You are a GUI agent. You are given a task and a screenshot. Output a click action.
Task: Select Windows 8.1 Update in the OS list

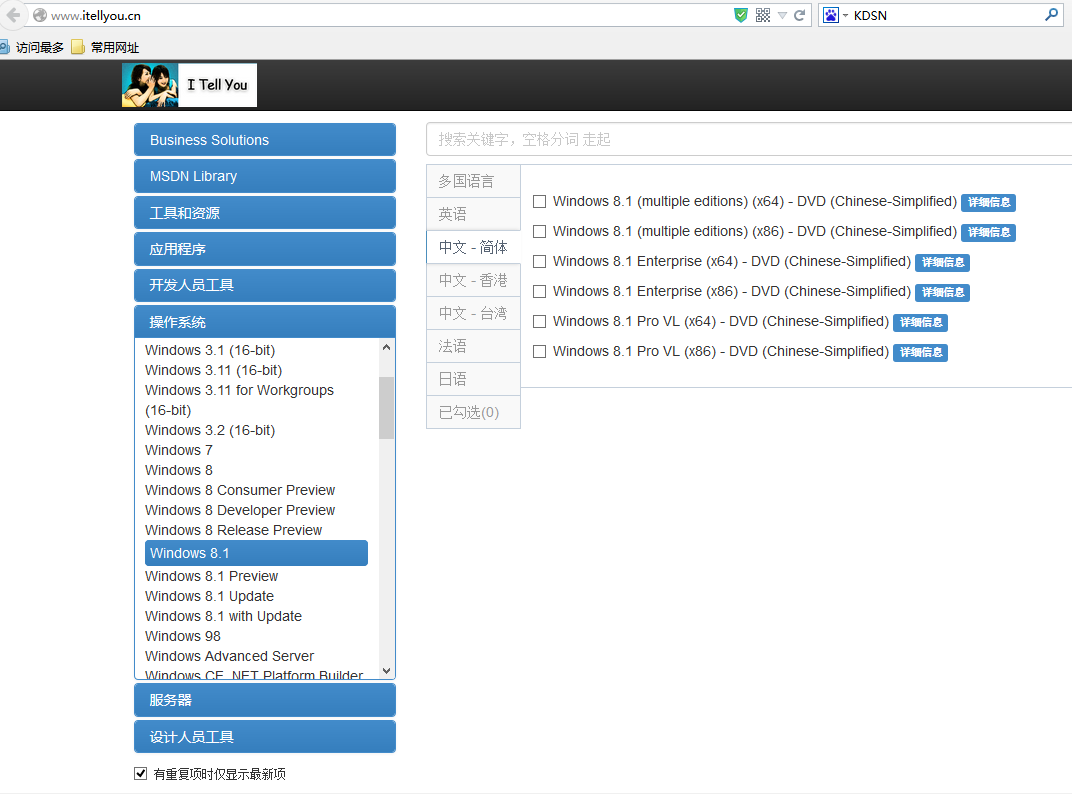[x=209, y=596]
